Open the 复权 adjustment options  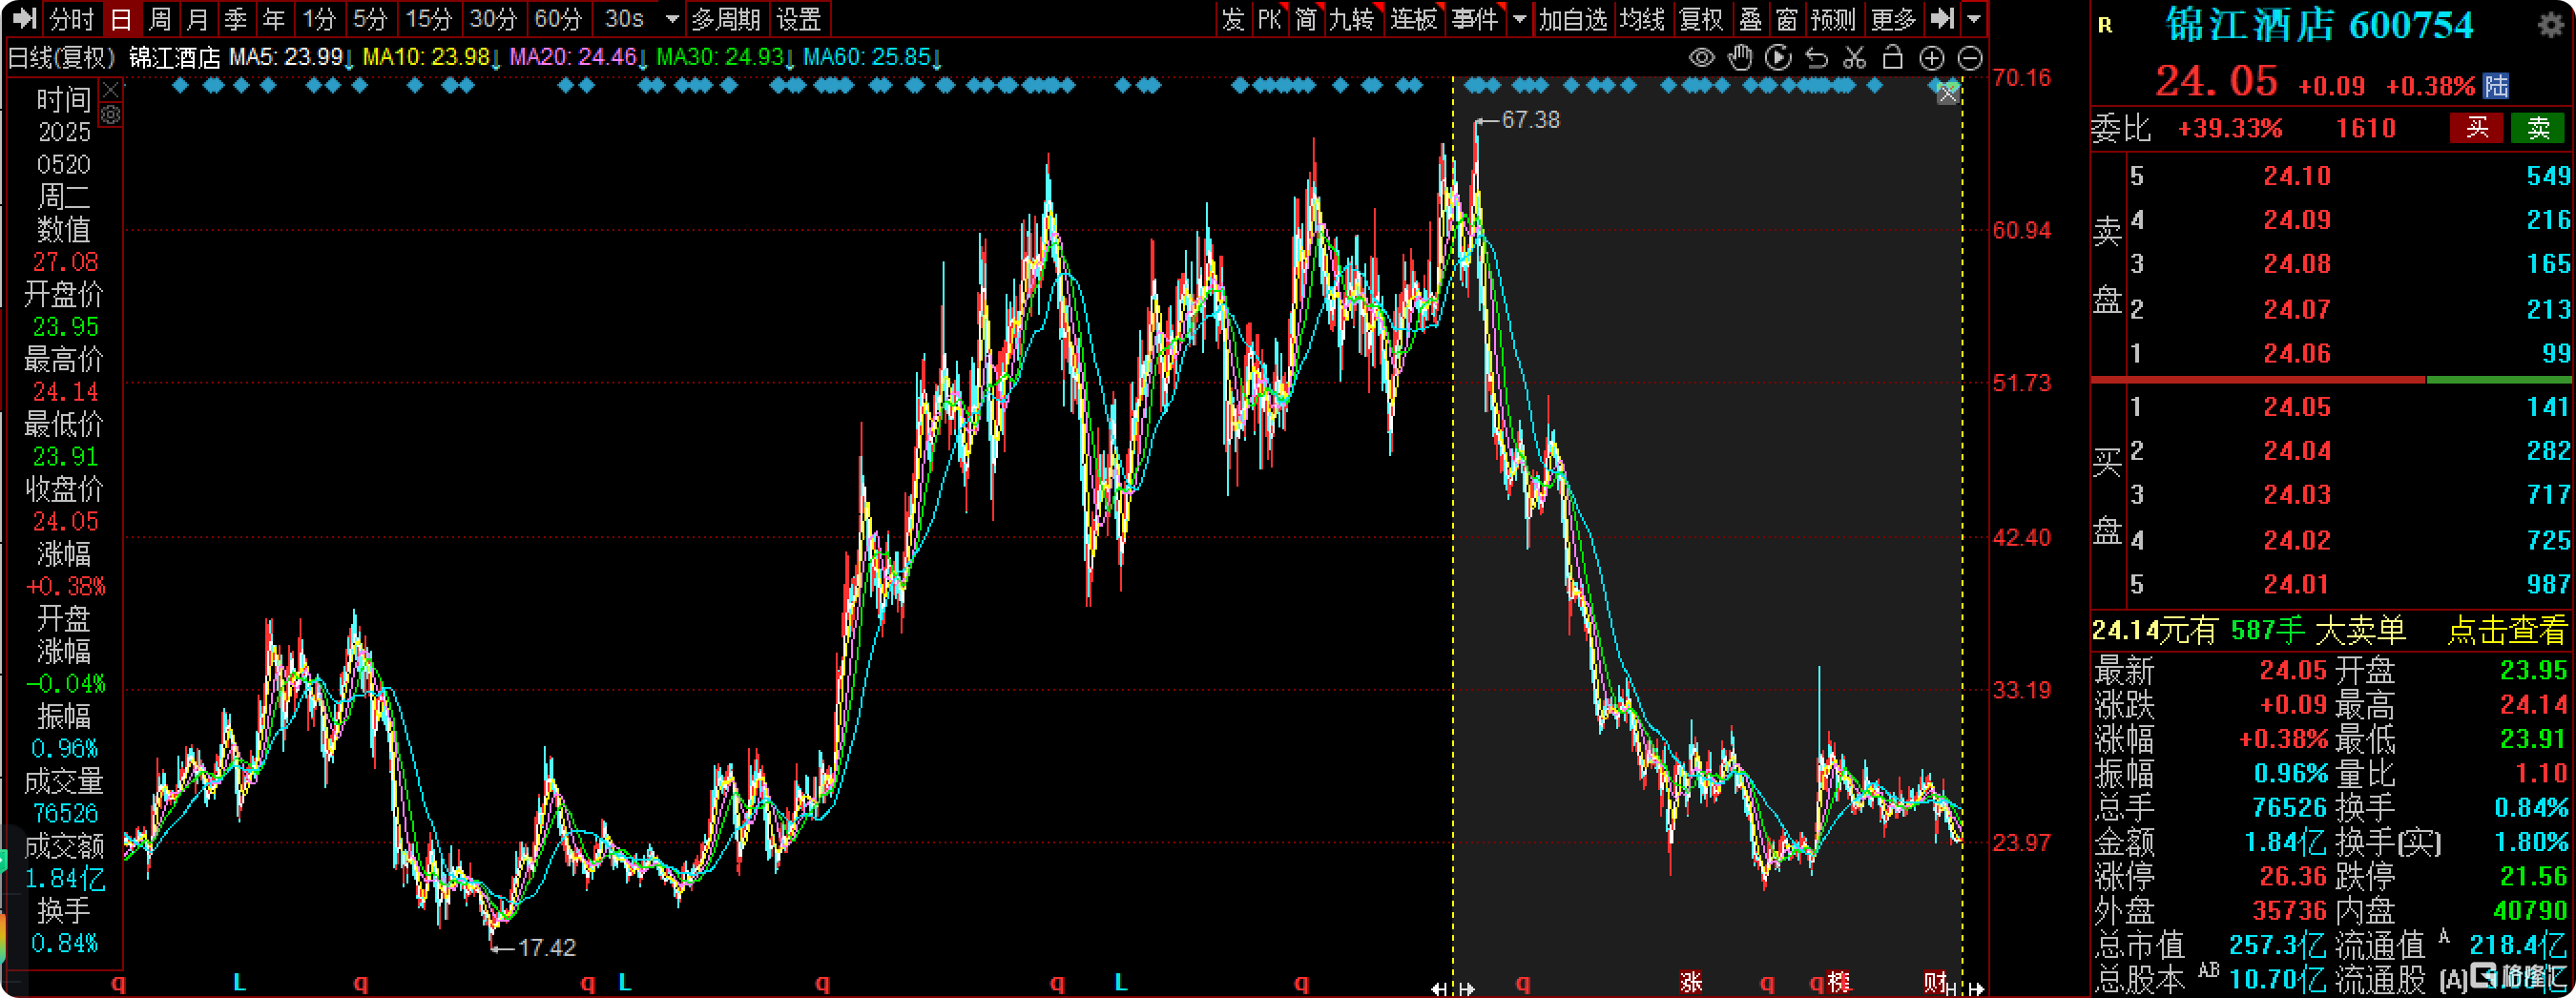tap(1701, 18)
